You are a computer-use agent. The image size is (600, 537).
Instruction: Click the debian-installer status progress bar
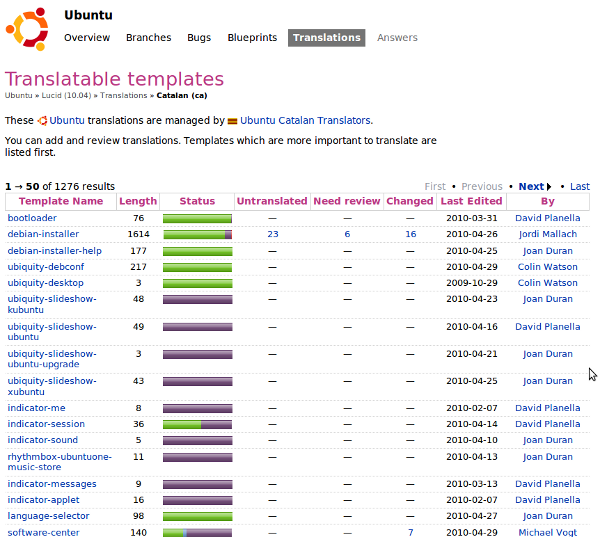197,235
